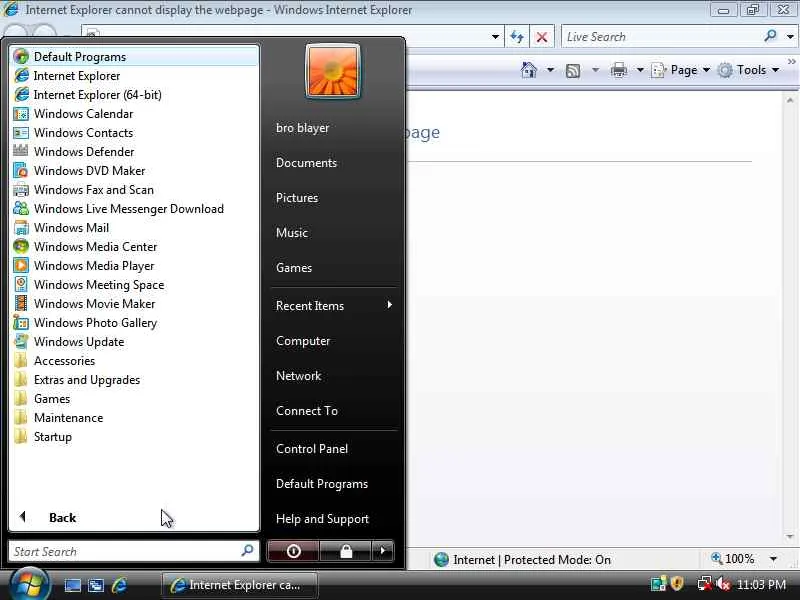Click the Live Search box
The height and width of the screenshot is (600, 800).
coord(661,37)
